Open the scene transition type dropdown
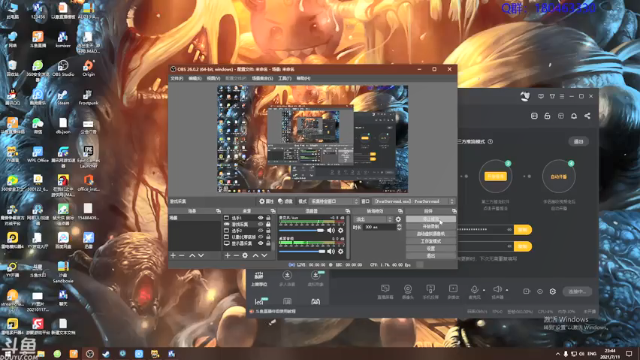Viewport: 640px width, 360px height. tap(373, 220)
